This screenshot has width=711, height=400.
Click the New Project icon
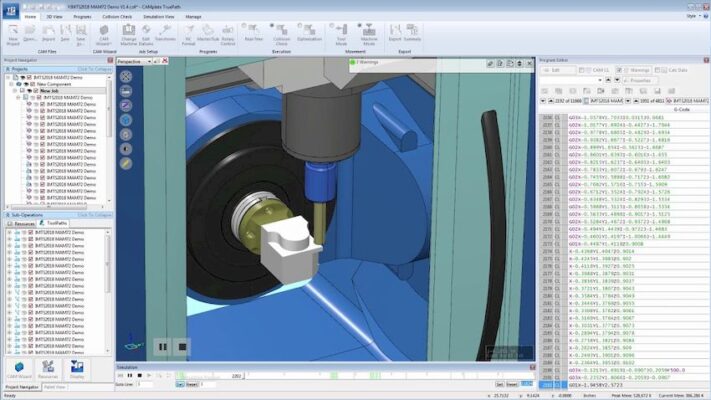click(13, 38)
